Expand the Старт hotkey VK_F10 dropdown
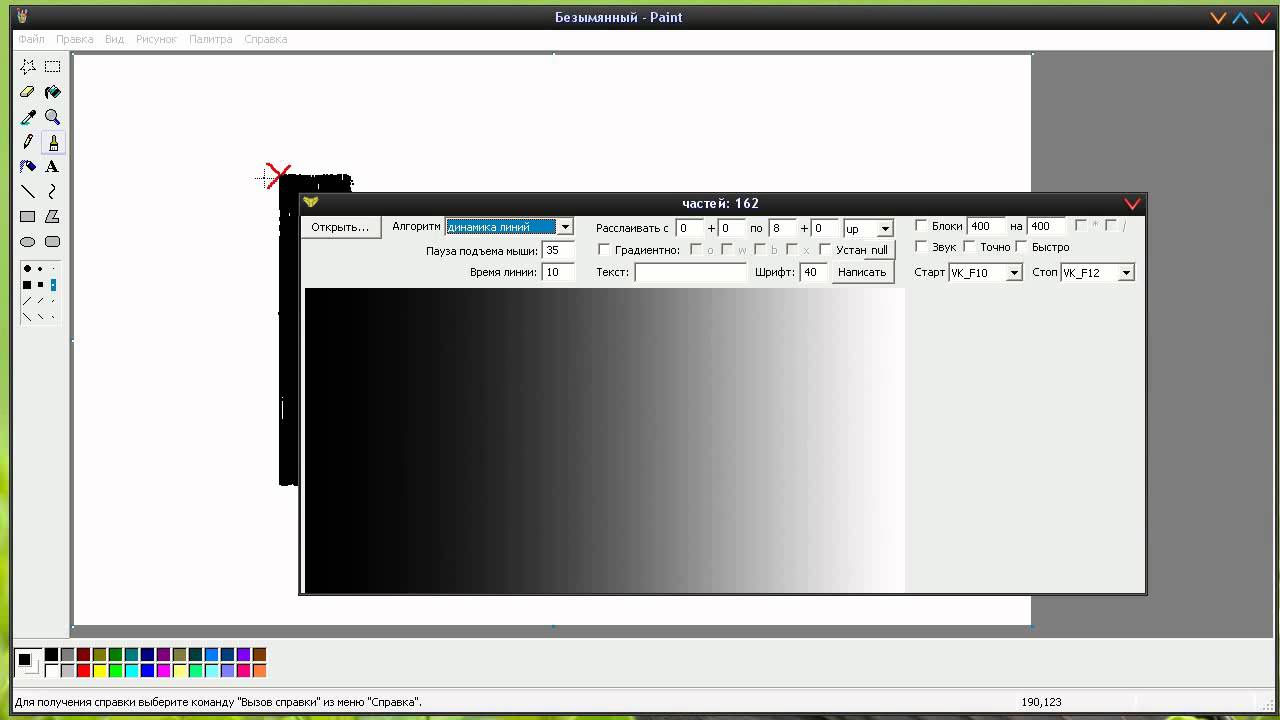 [1014, 273]
